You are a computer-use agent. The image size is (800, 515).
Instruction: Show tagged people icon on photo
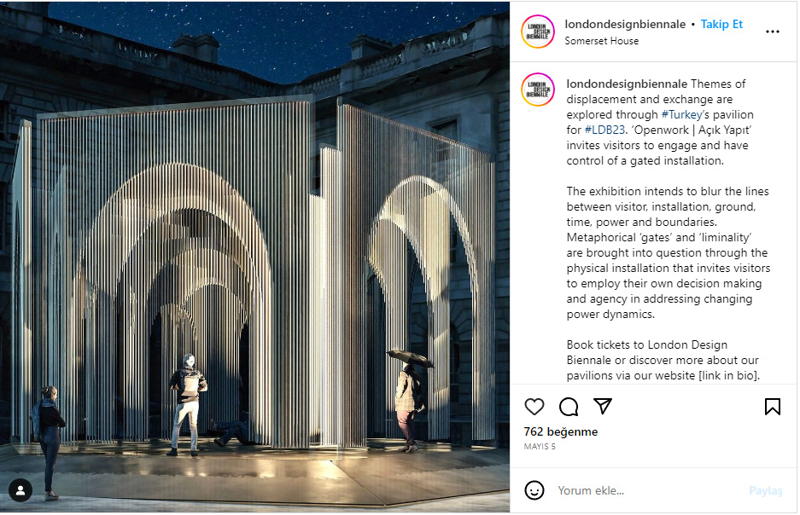(x=20, y=491)
